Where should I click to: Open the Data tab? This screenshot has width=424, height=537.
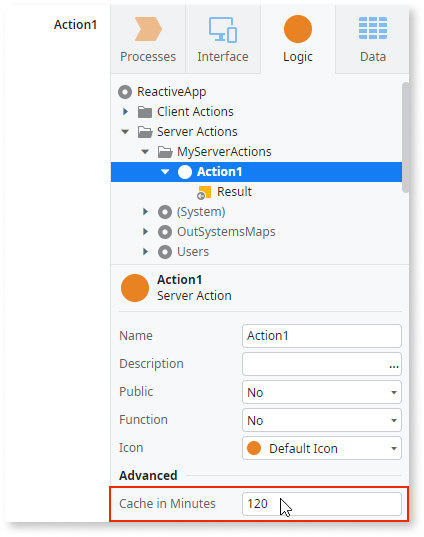point(373,39)
